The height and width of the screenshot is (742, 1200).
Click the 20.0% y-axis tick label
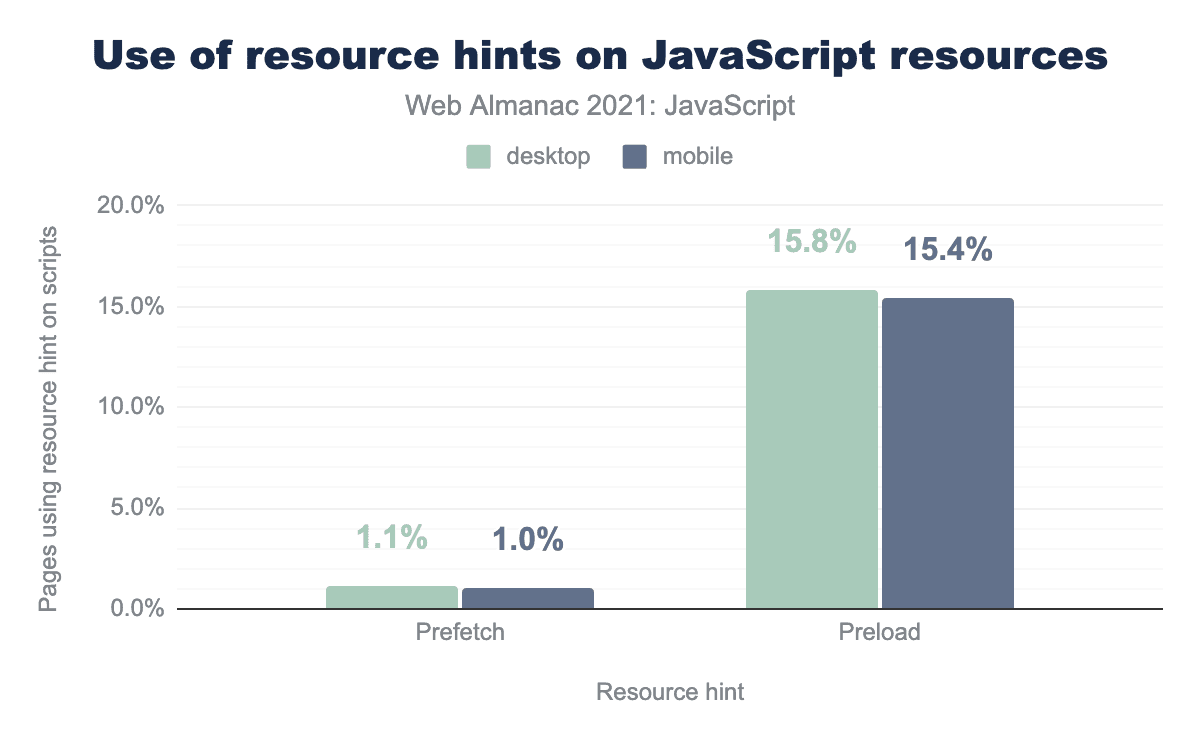[x=129, y=206]
